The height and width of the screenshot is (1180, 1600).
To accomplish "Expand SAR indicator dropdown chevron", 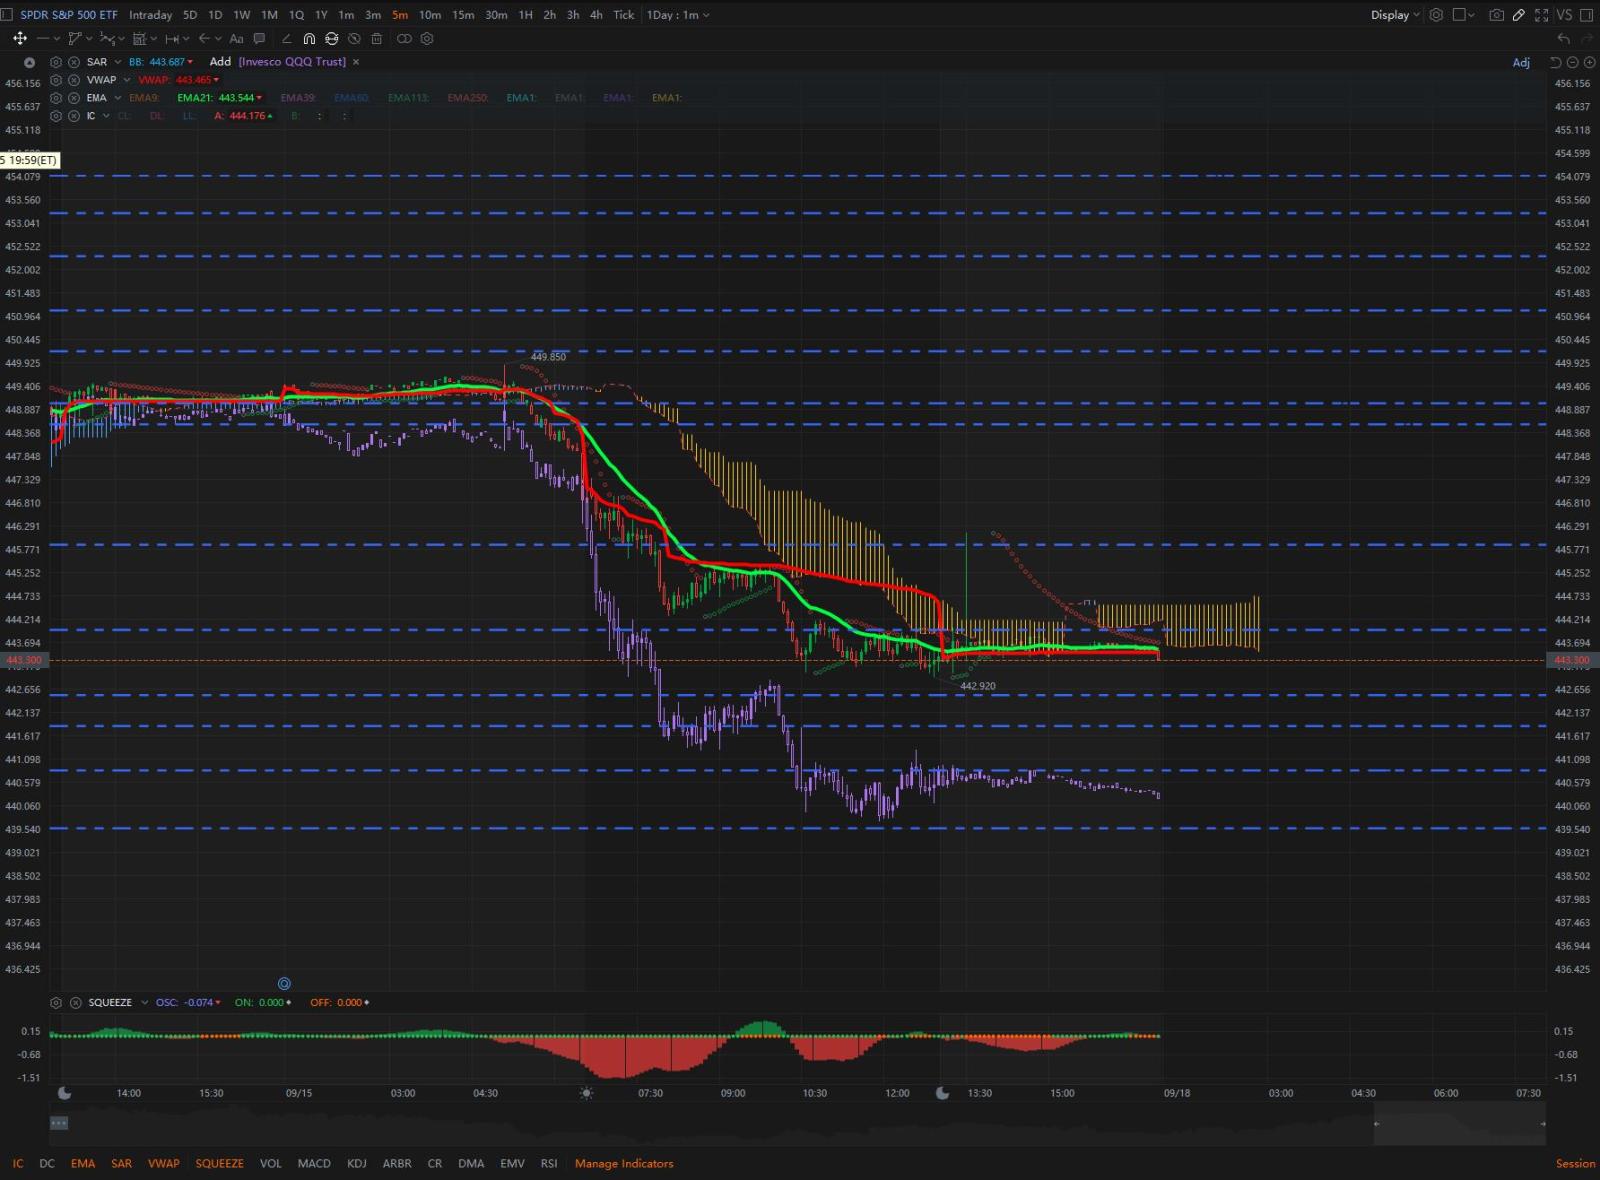I will click(x=118, y=62).
